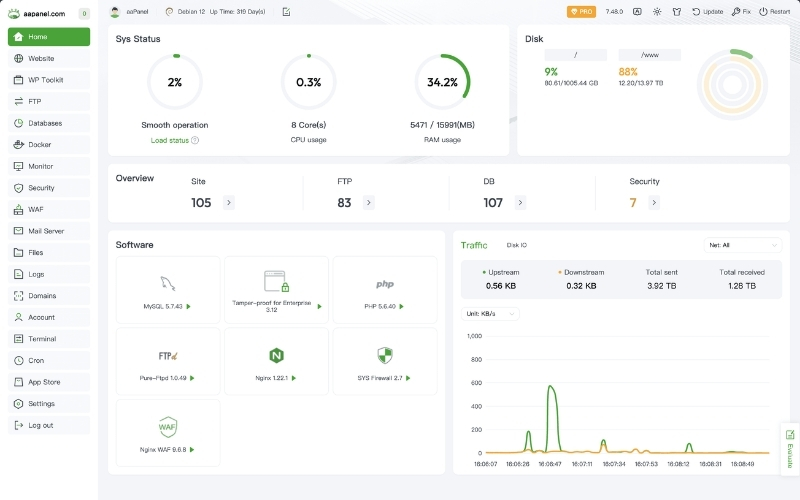
Task: Toggle the Upstream legend series in Traffic chart
Action: click(x=501, y=272)
